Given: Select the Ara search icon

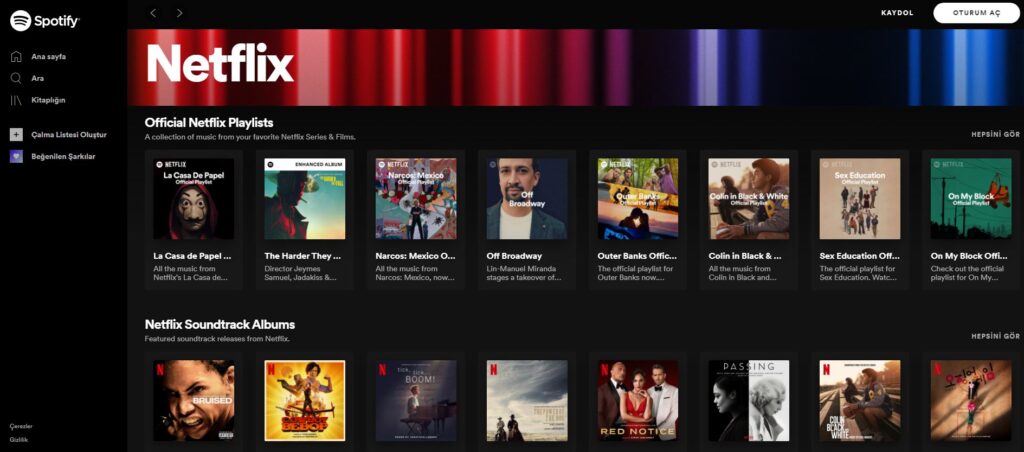Looking at the screenshot, I should (16, 78).
